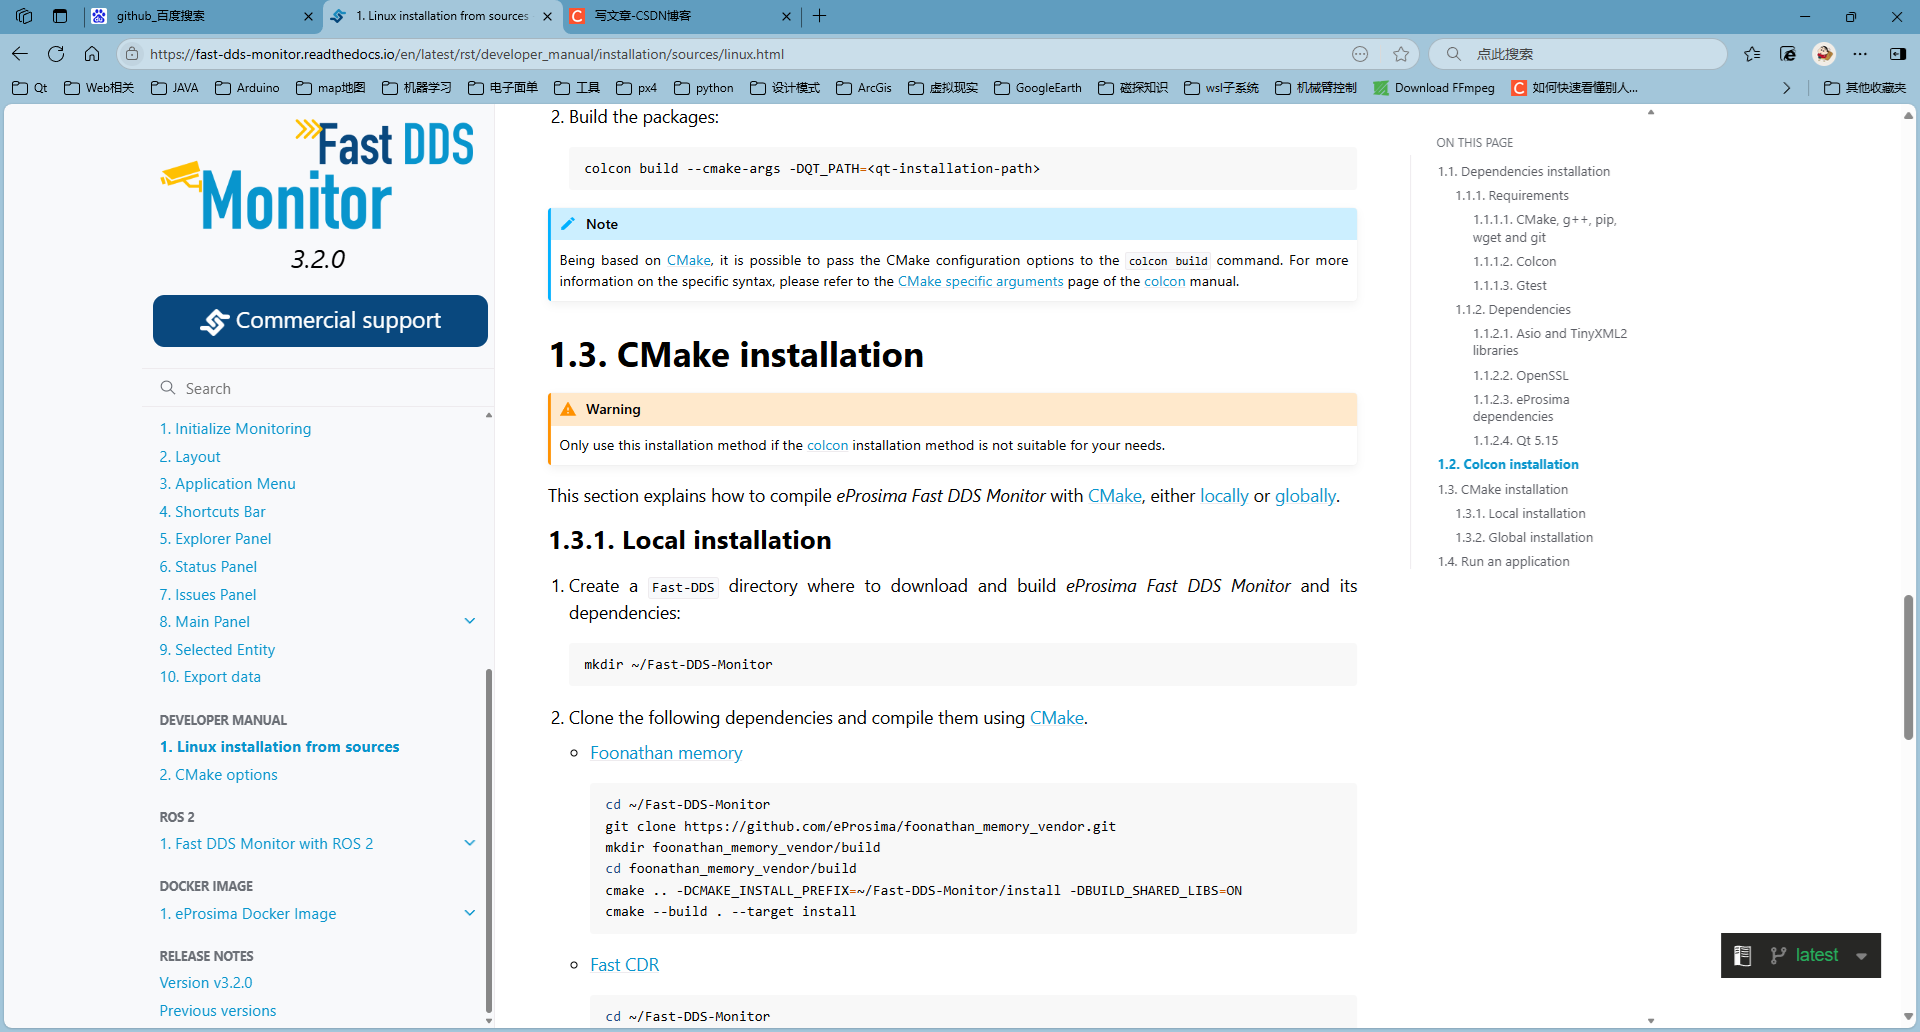This screenshot has width=1920, height=1032.
Task: Open the vertical tabs icon top-left
Action: (x=60, y=16)
